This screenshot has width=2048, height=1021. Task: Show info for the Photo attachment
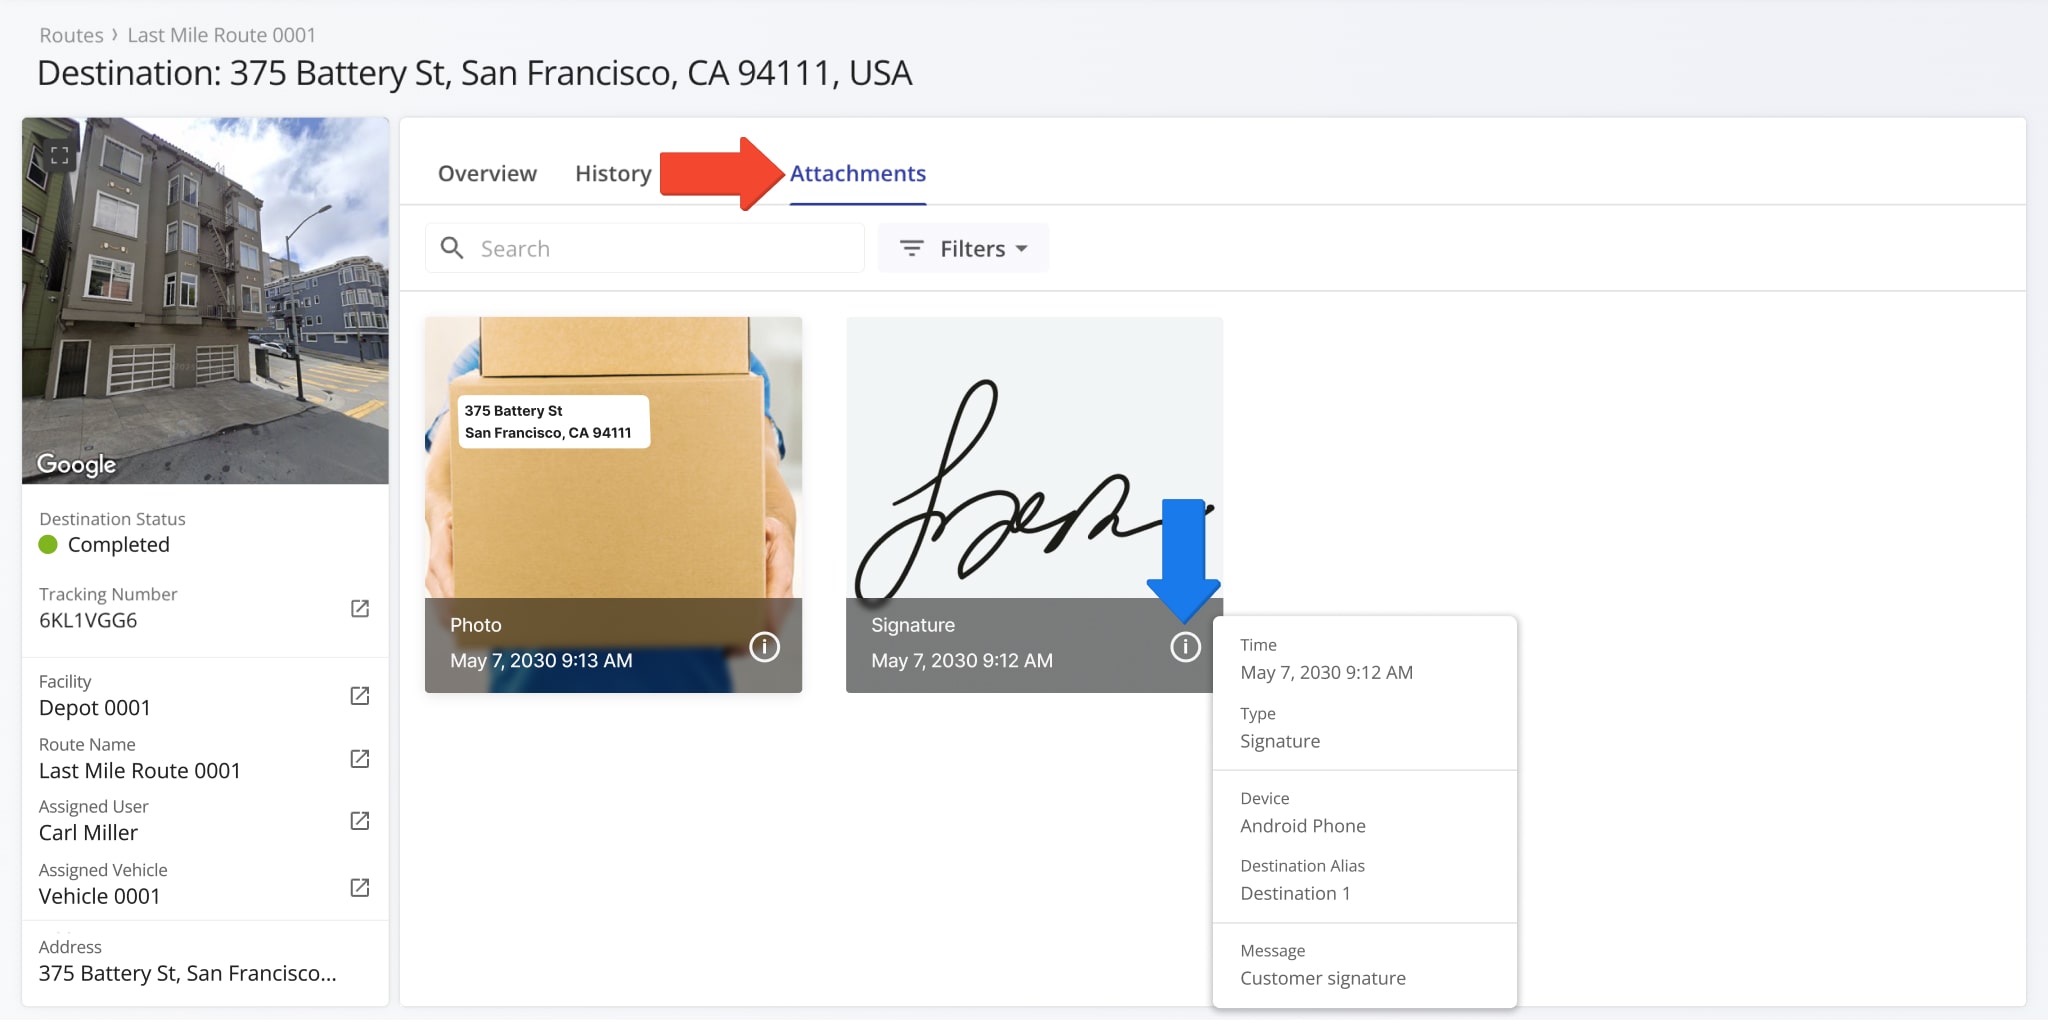pyautogui.click(x=764, y=647)
